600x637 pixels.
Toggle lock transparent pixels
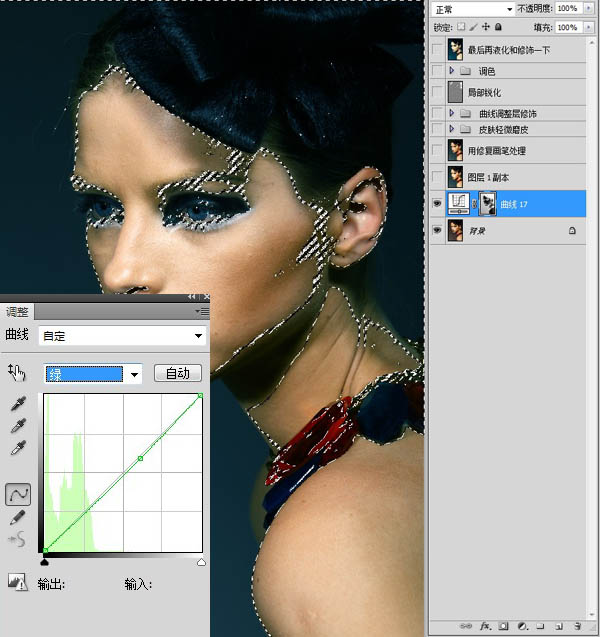(x=461, y=27)
